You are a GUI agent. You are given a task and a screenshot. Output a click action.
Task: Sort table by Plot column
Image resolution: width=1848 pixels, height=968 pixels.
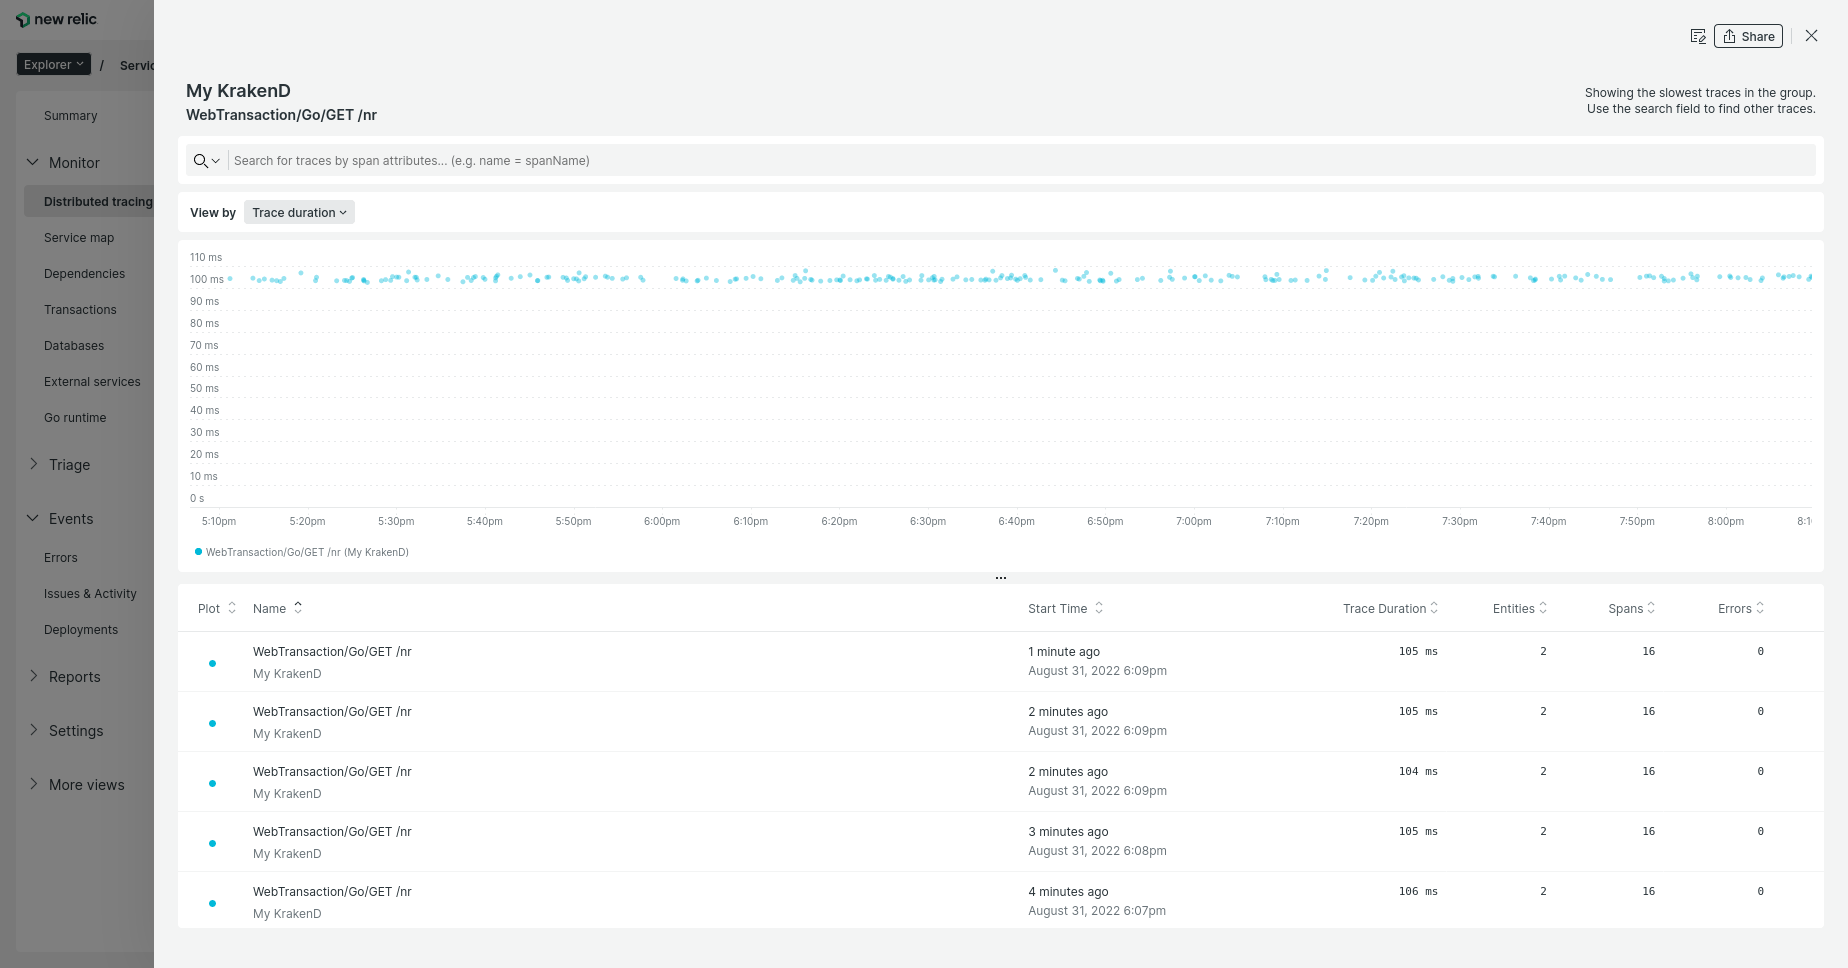tap(217, 608)
